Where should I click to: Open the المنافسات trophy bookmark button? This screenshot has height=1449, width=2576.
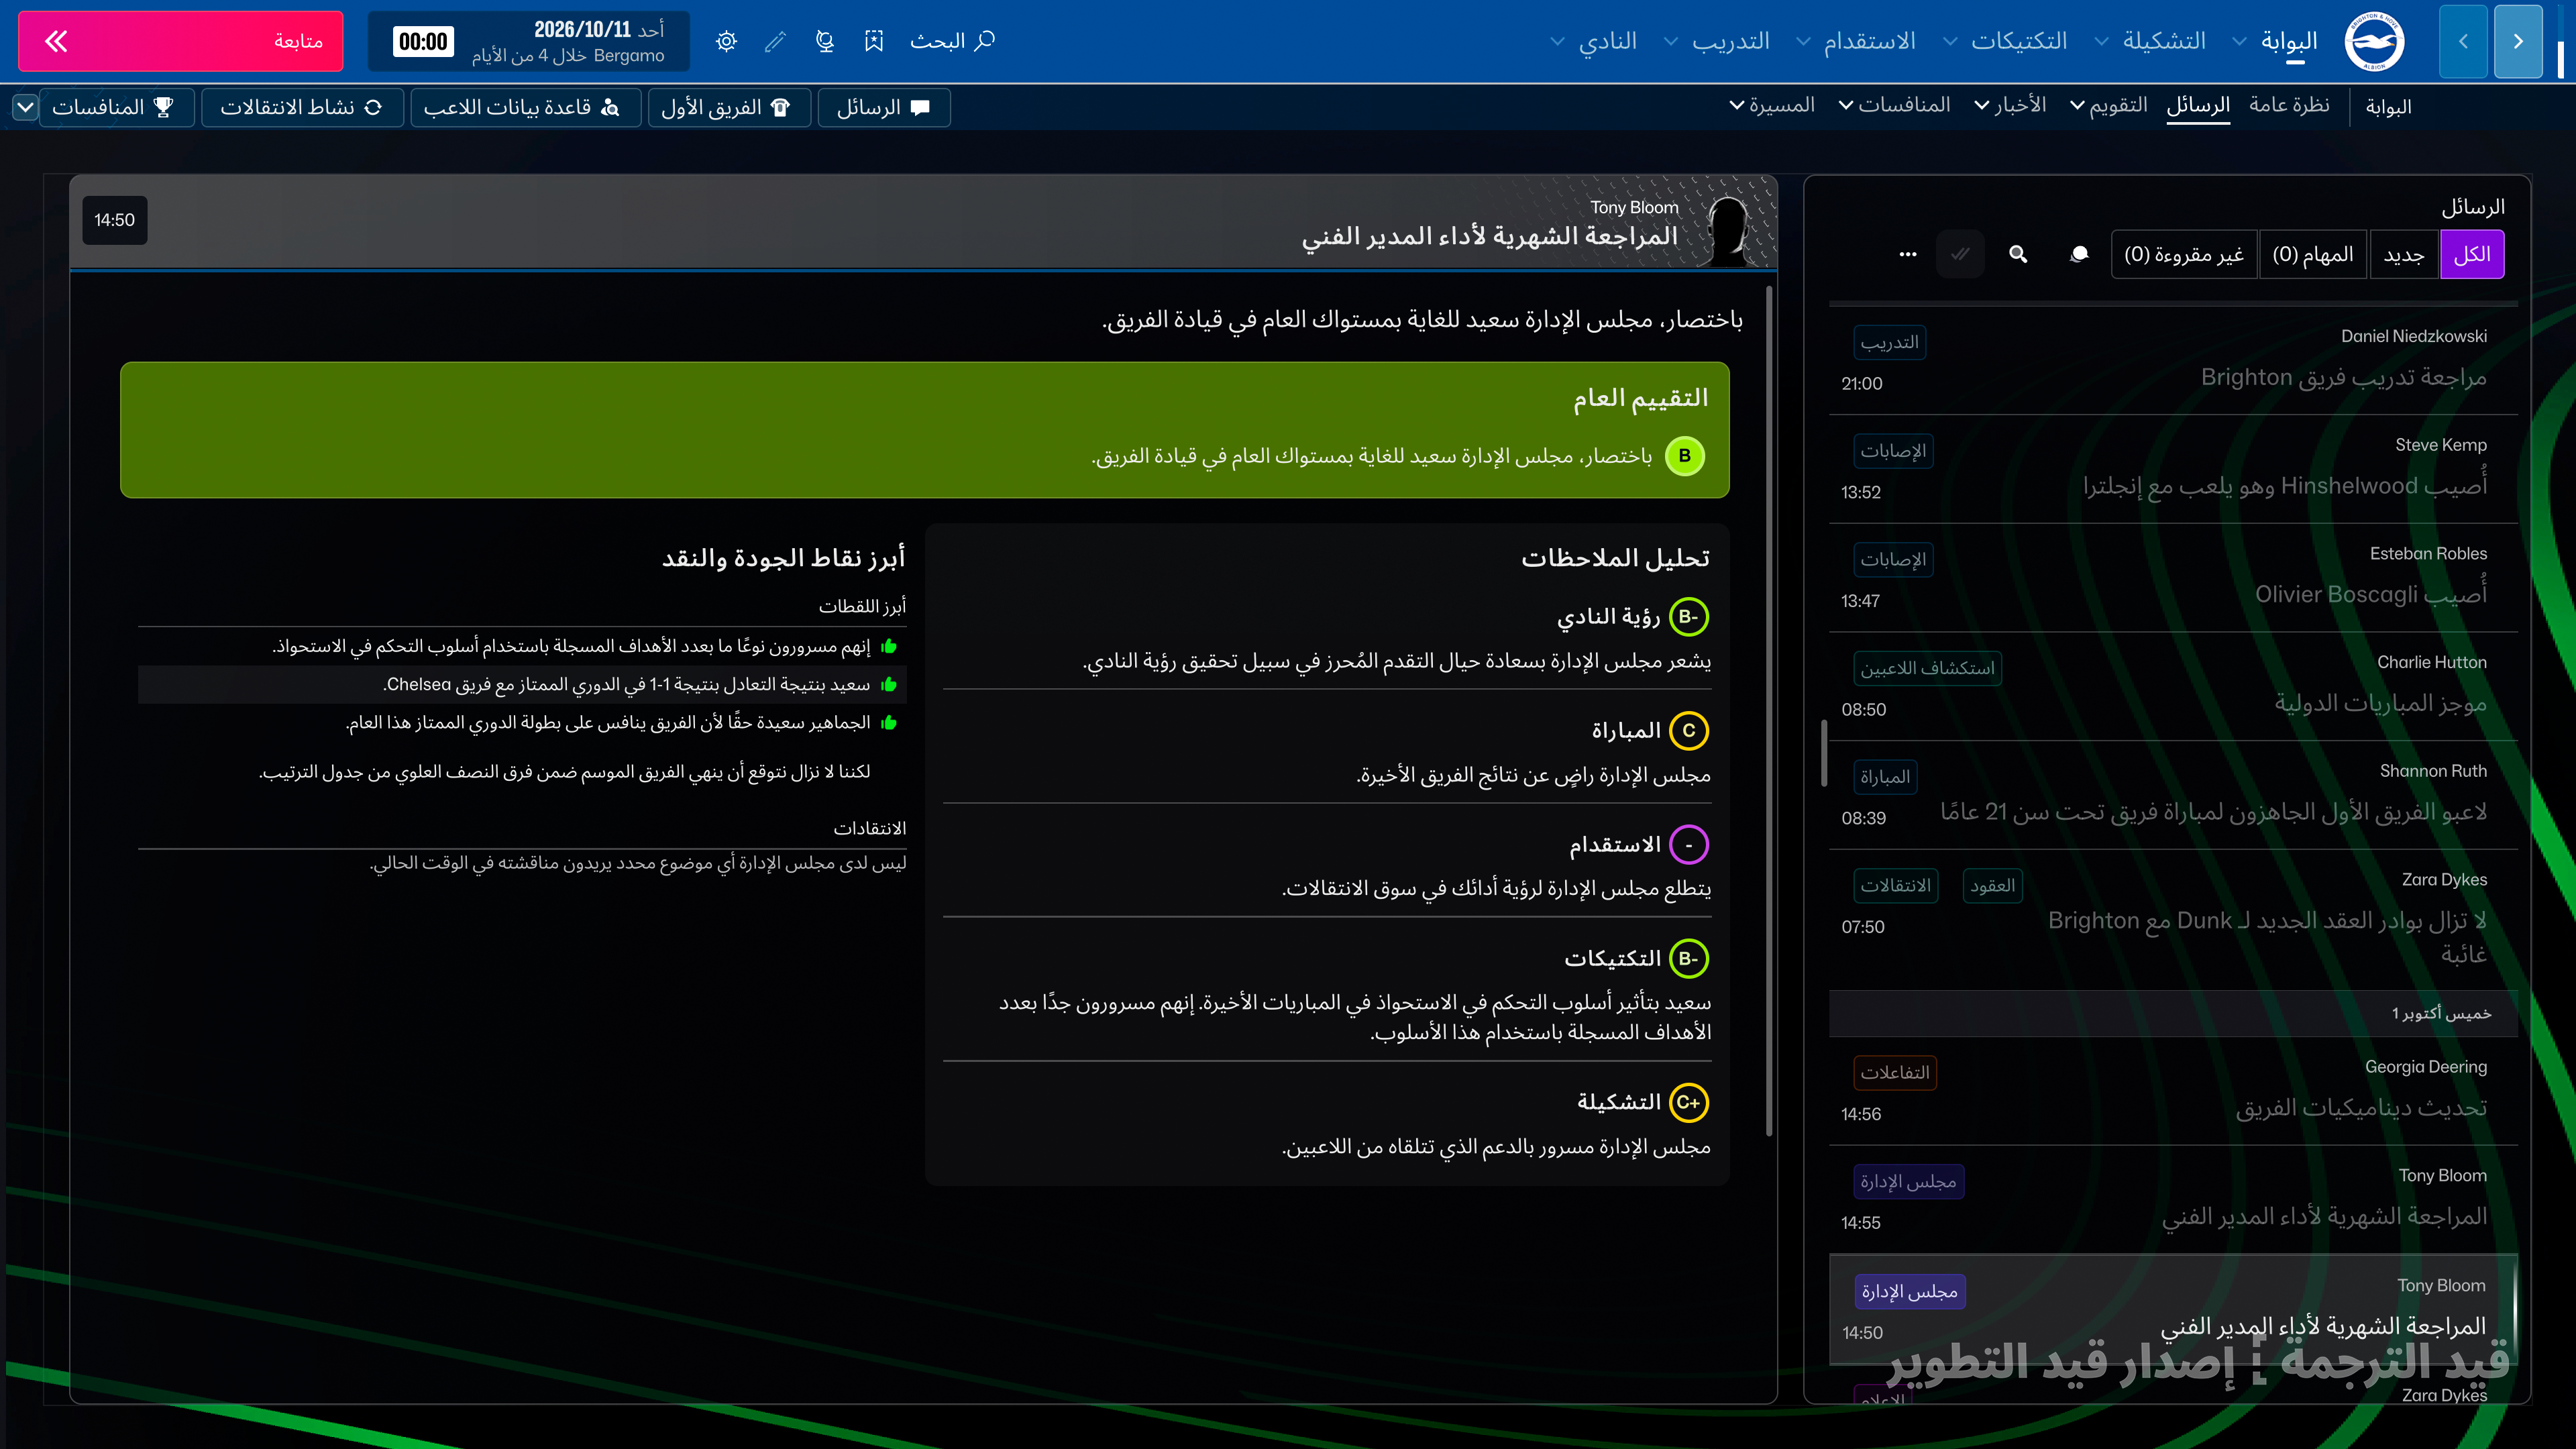(x=116, y=107)
